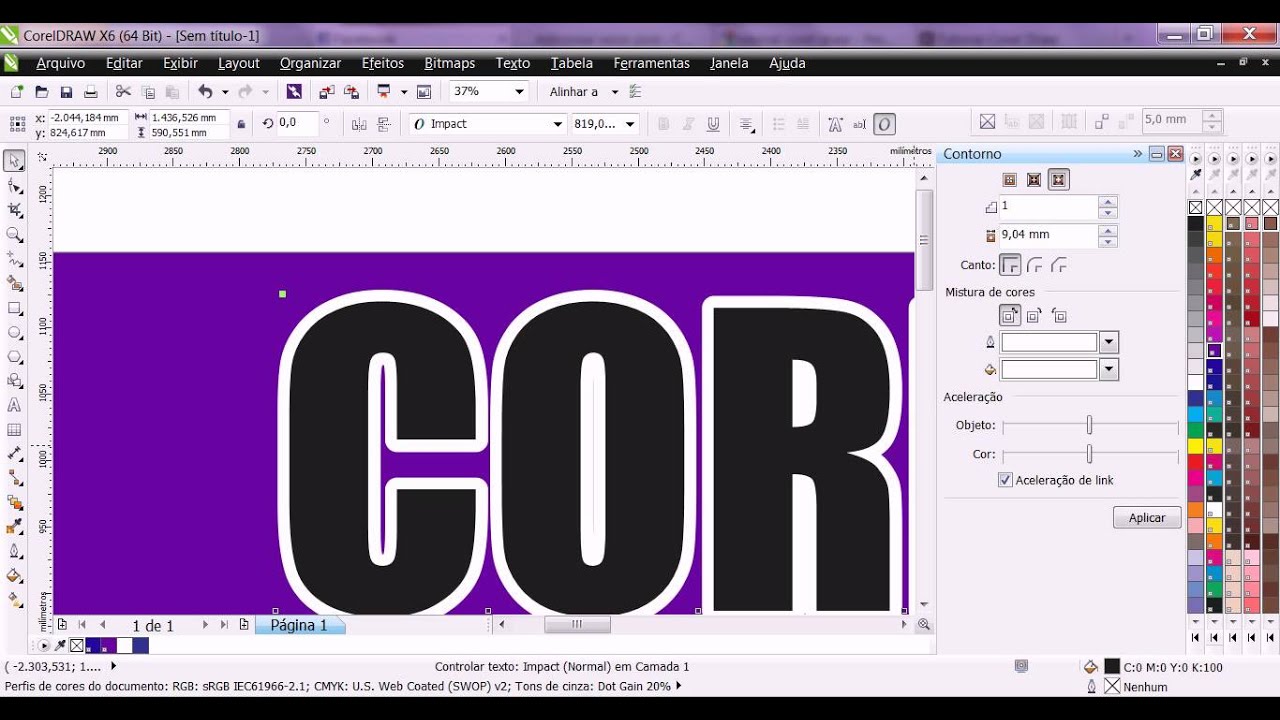Click the Import icon in the toolbar
The height and width of the screenshot is (720, 1280).
[326, 91]
